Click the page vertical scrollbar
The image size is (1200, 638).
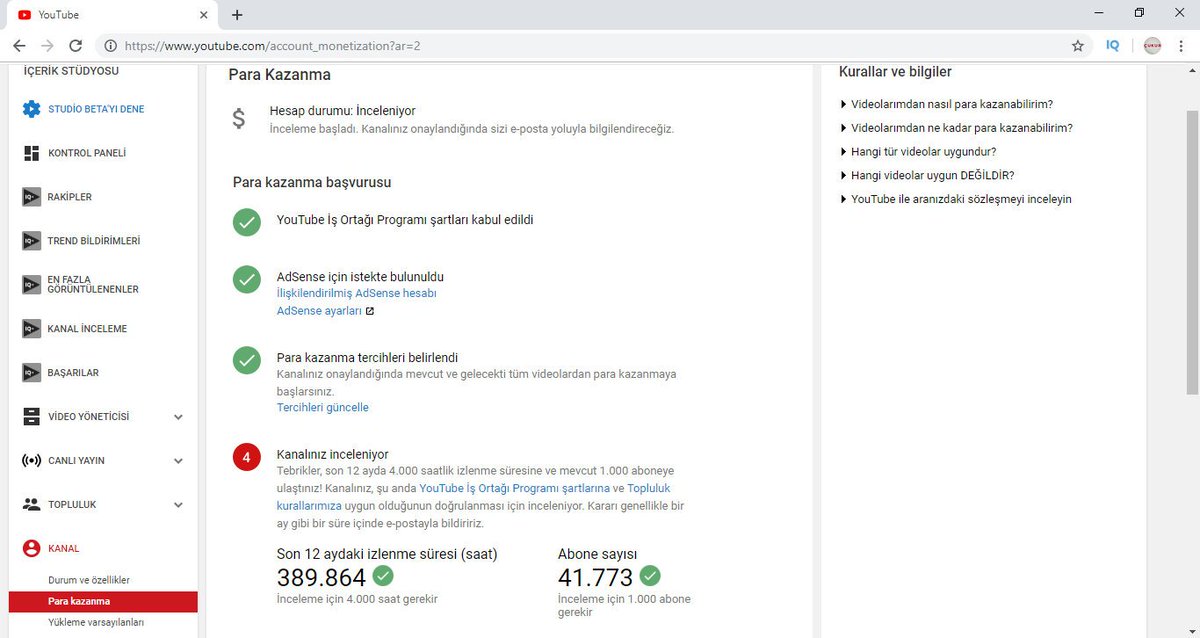click(x=1192, y=254)
